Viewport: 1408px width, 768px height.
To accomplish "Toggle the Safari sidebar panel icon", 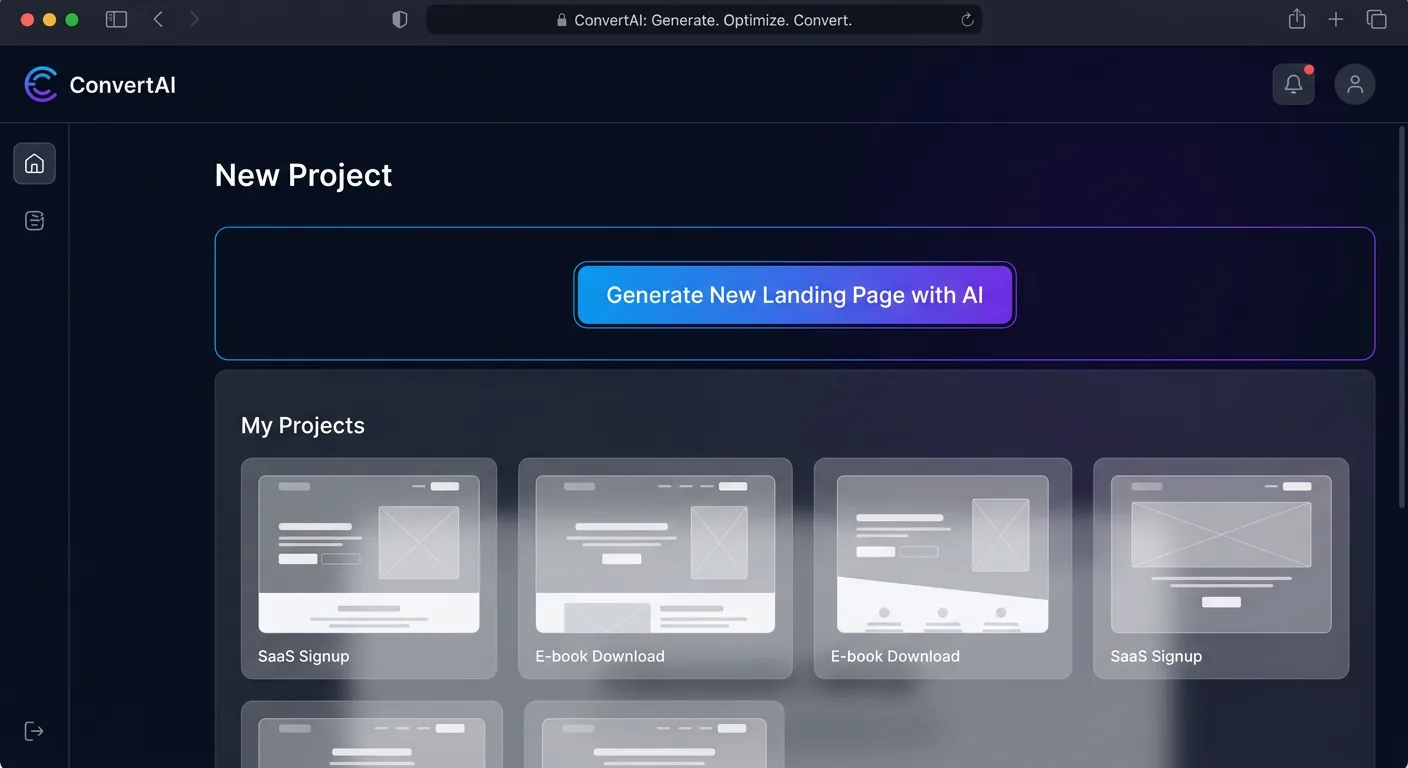I will click(x=117, y=19).
